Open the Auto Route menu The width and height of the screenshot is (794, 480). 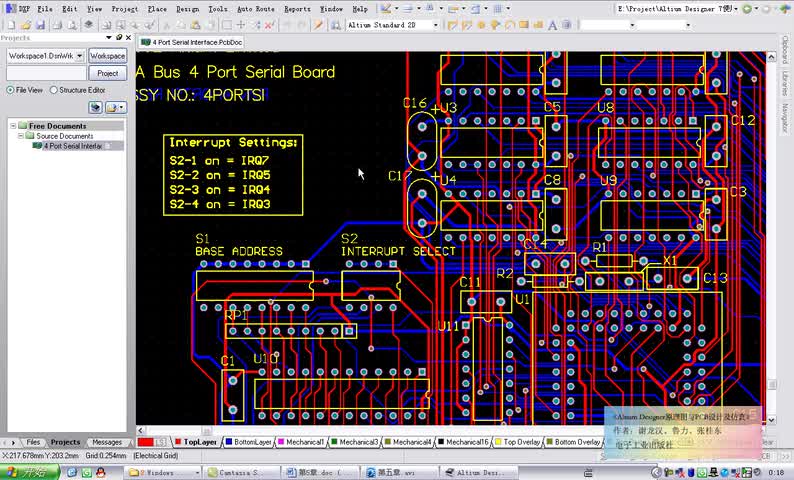pyautogui.click(x=256, y=9)
